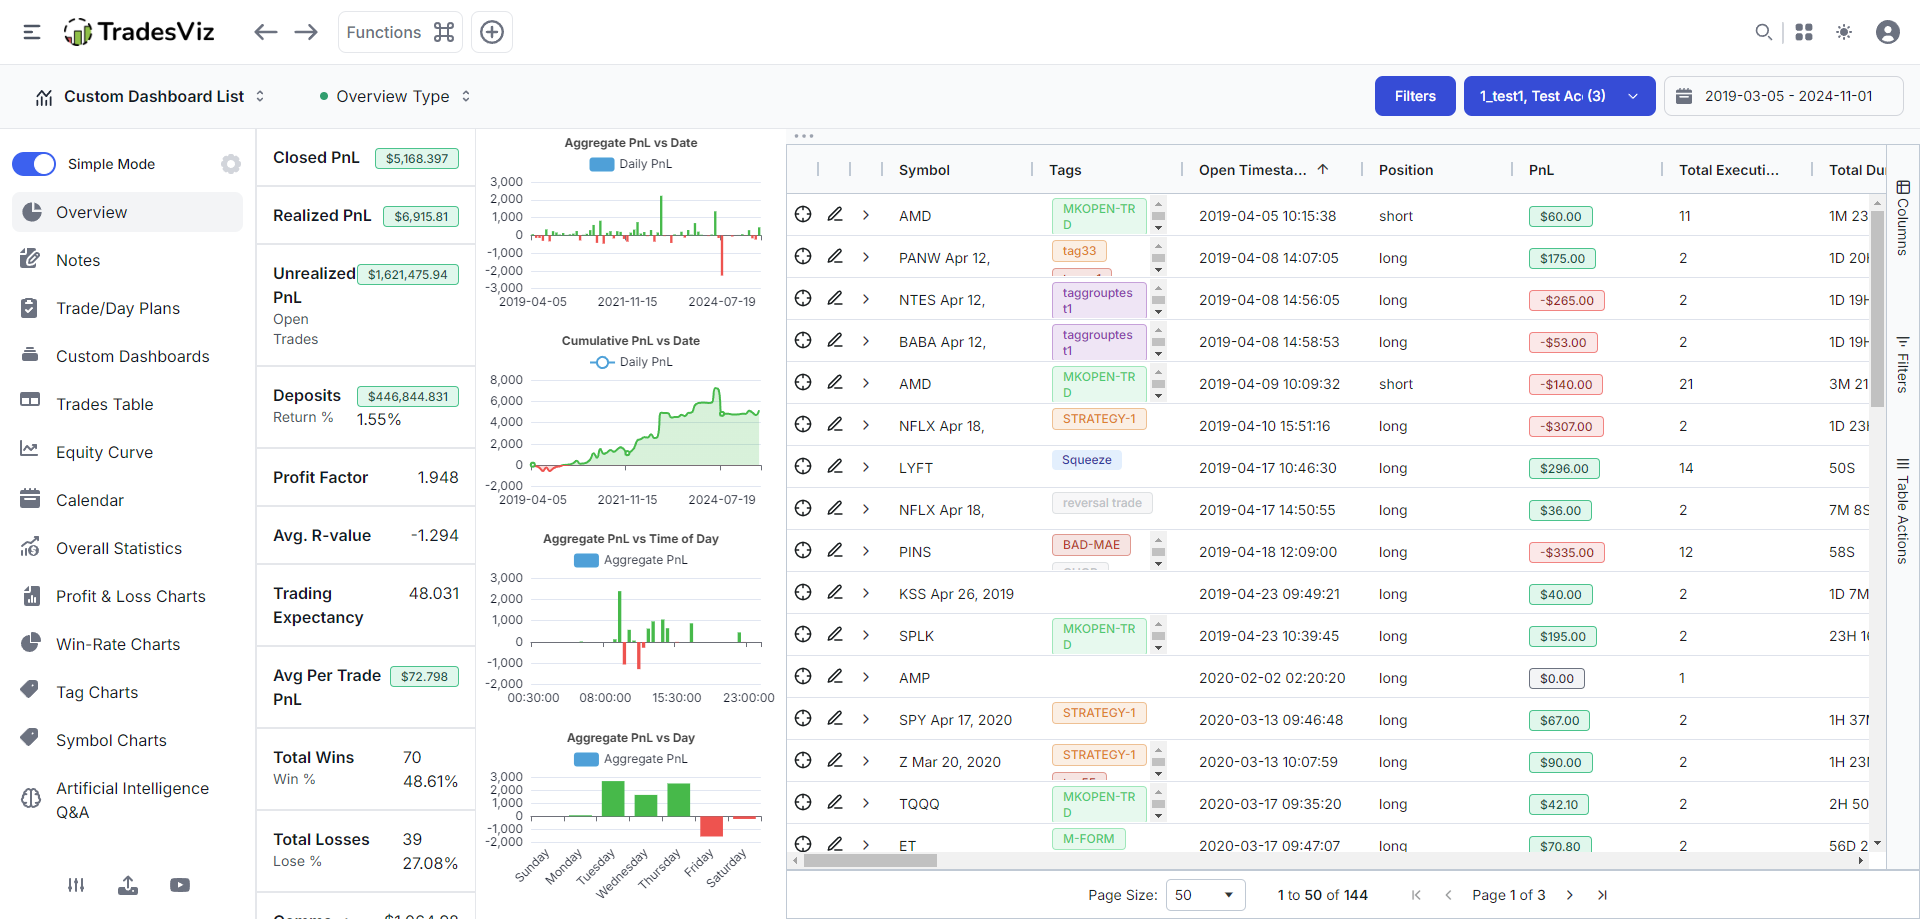The height and width of the screenshot is (919, 1920).
Task: Sort by Open Timestamp column header
Action: point(1263,170)
